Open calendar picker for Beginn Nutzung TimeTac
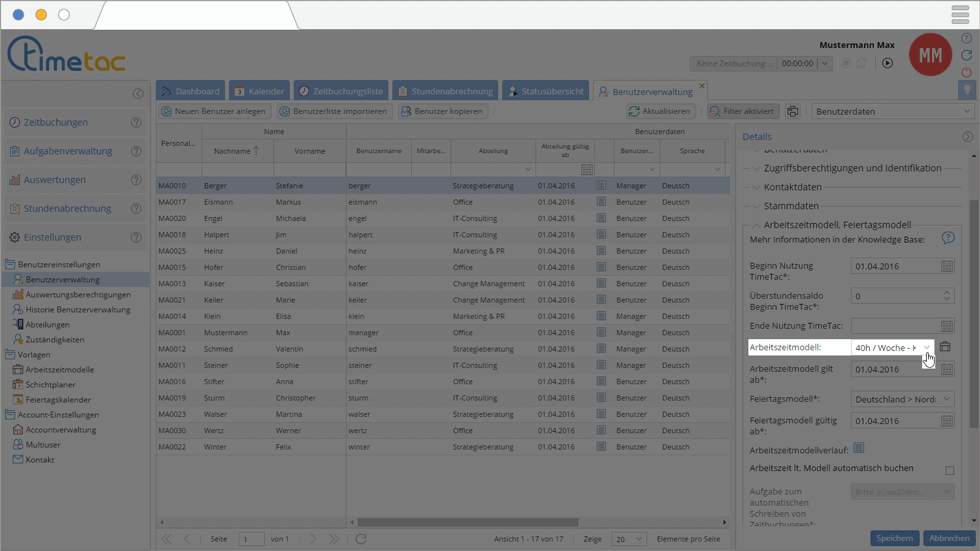 [x=946, y=267]
